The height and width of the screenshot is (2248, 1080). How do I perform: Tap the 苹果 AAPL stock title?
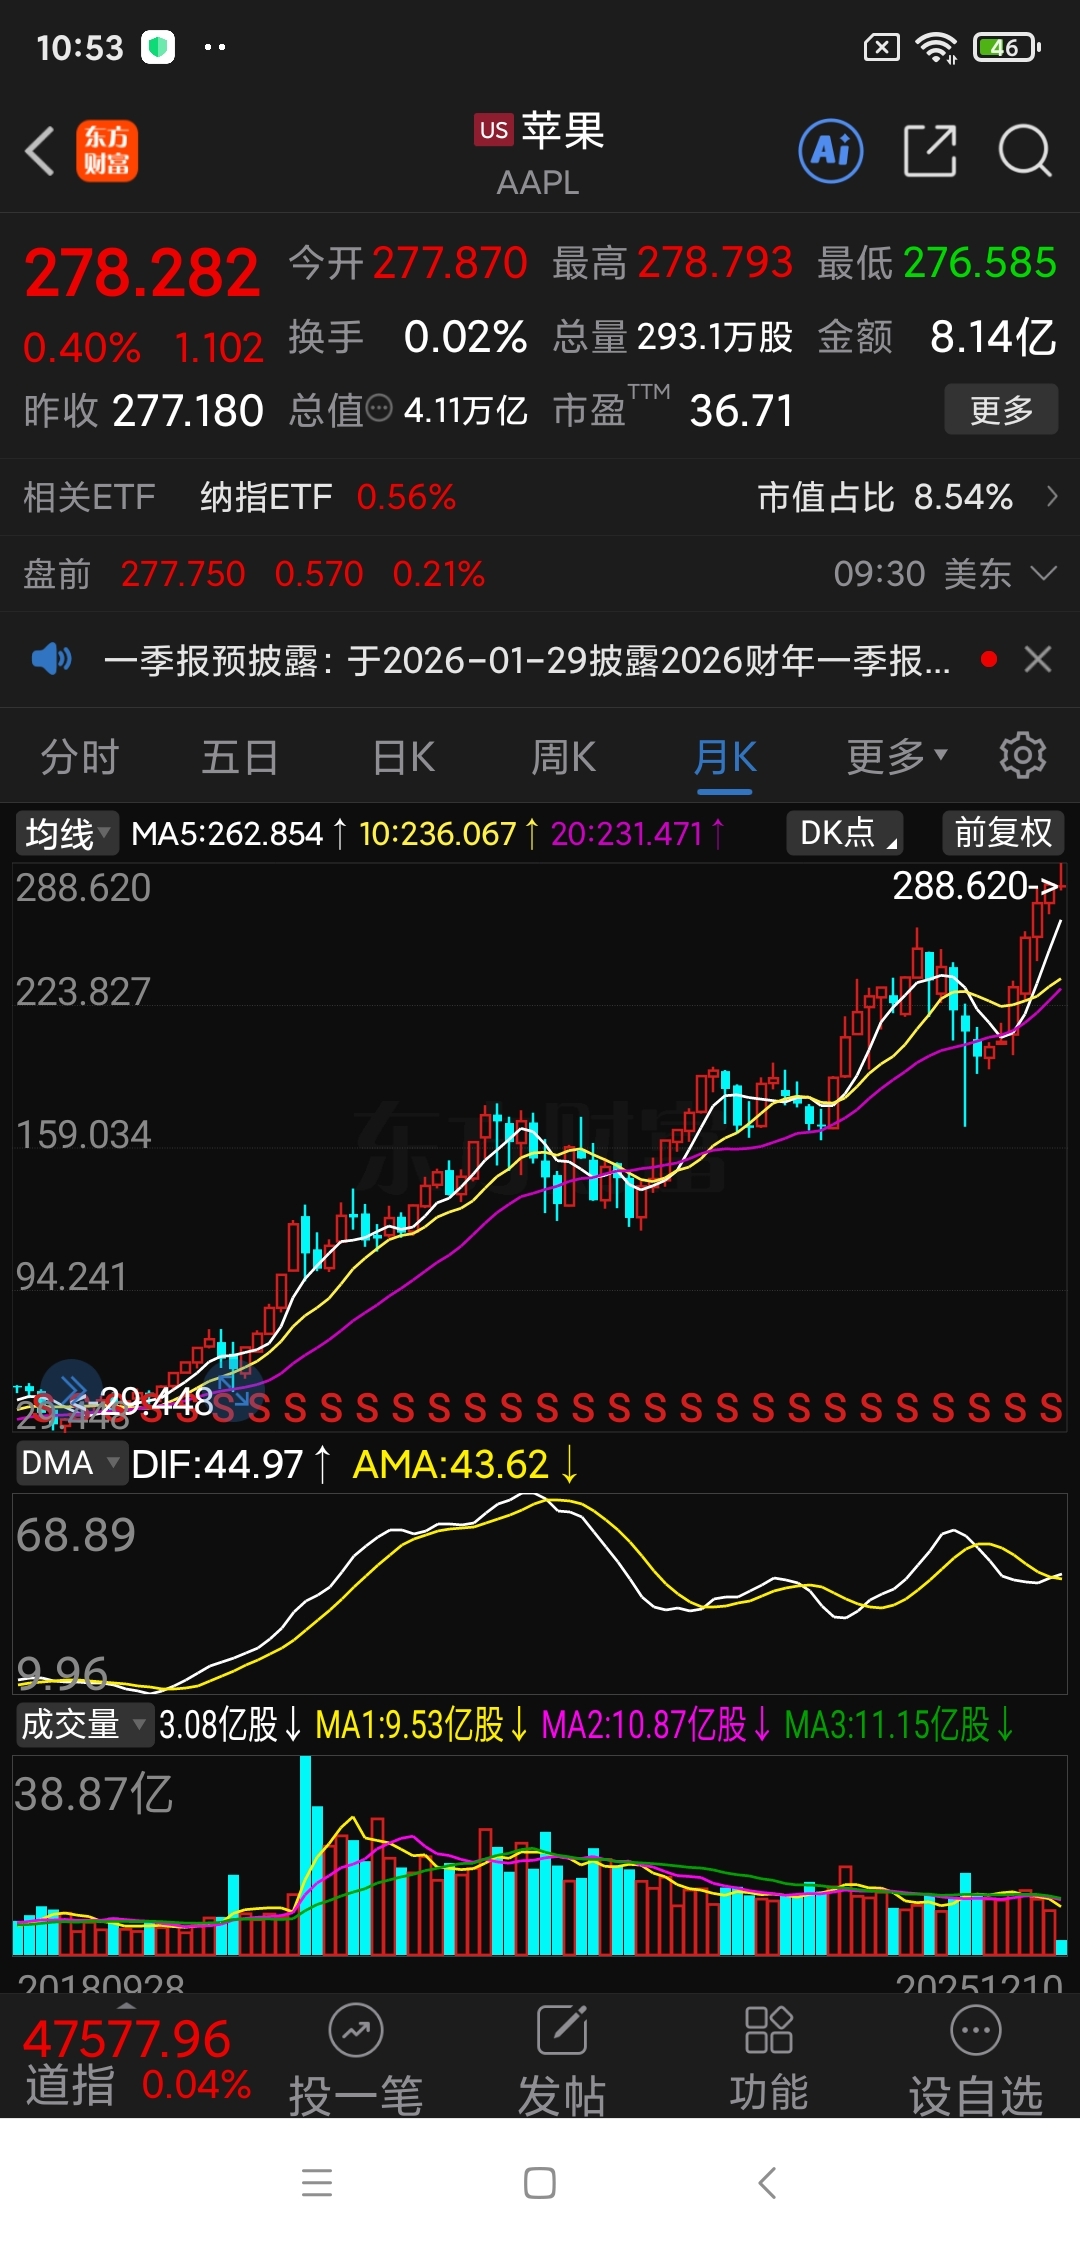pyautogui.click(x=540, y=154)
